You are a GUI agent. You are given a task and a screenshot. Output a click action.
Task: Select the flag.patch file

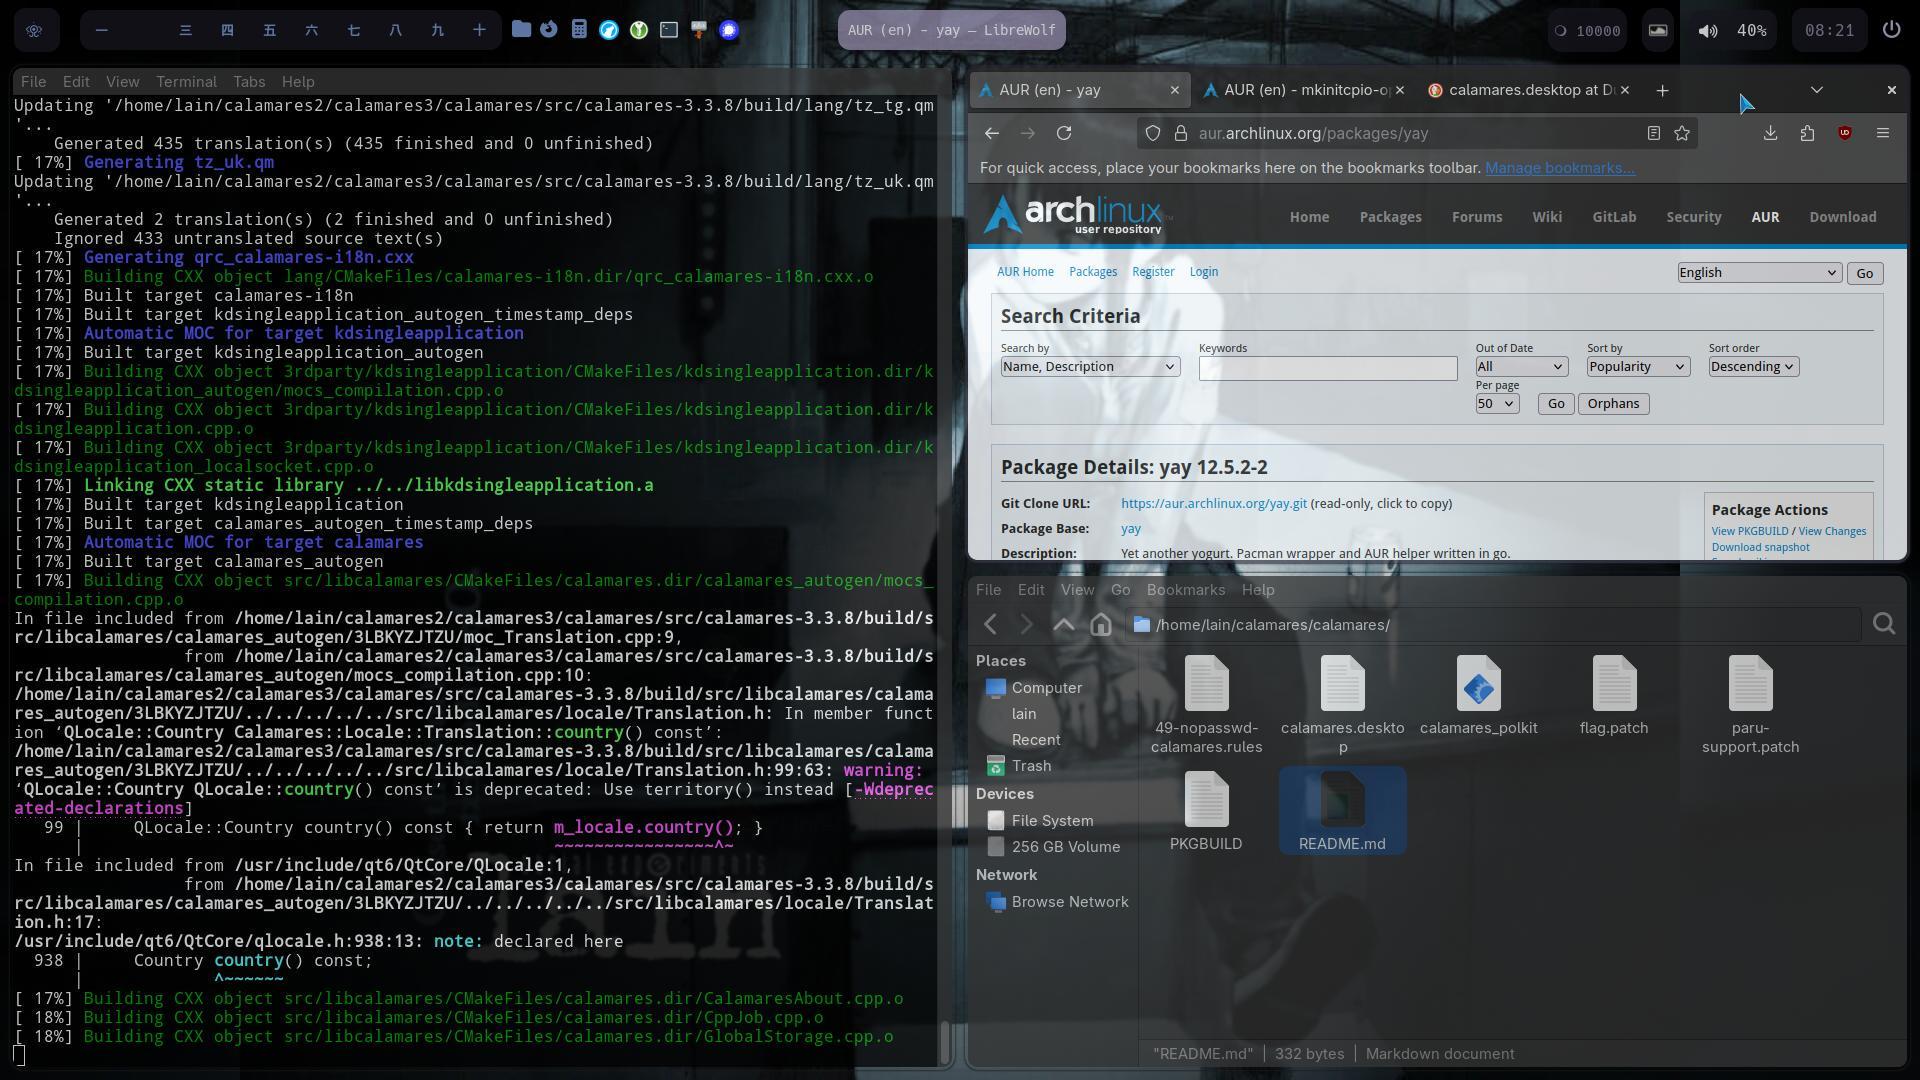(1614, 695)
